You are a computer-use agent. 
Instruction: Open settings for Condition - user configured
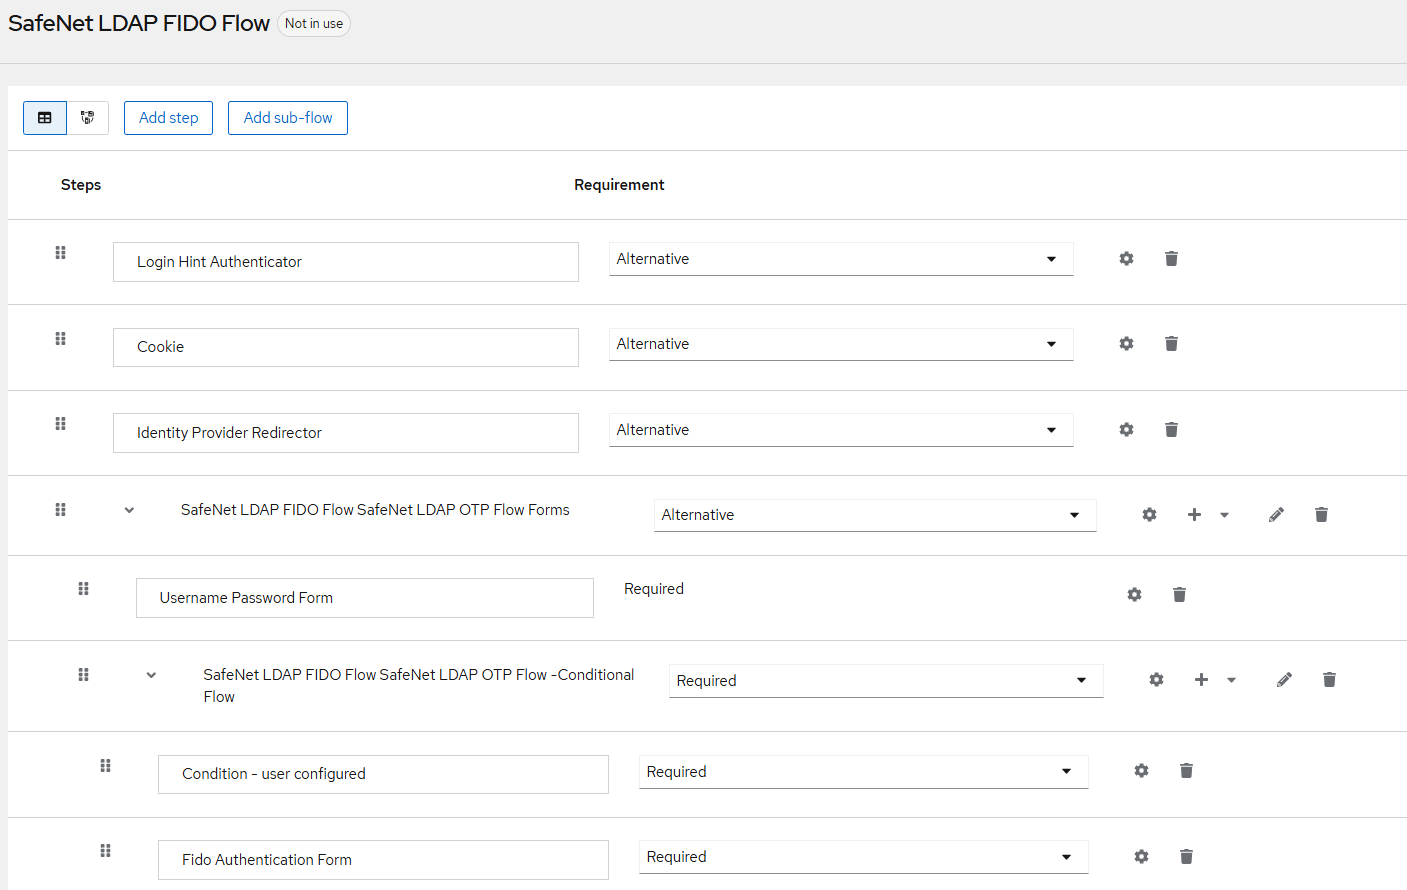click(x=1141, y=771)
